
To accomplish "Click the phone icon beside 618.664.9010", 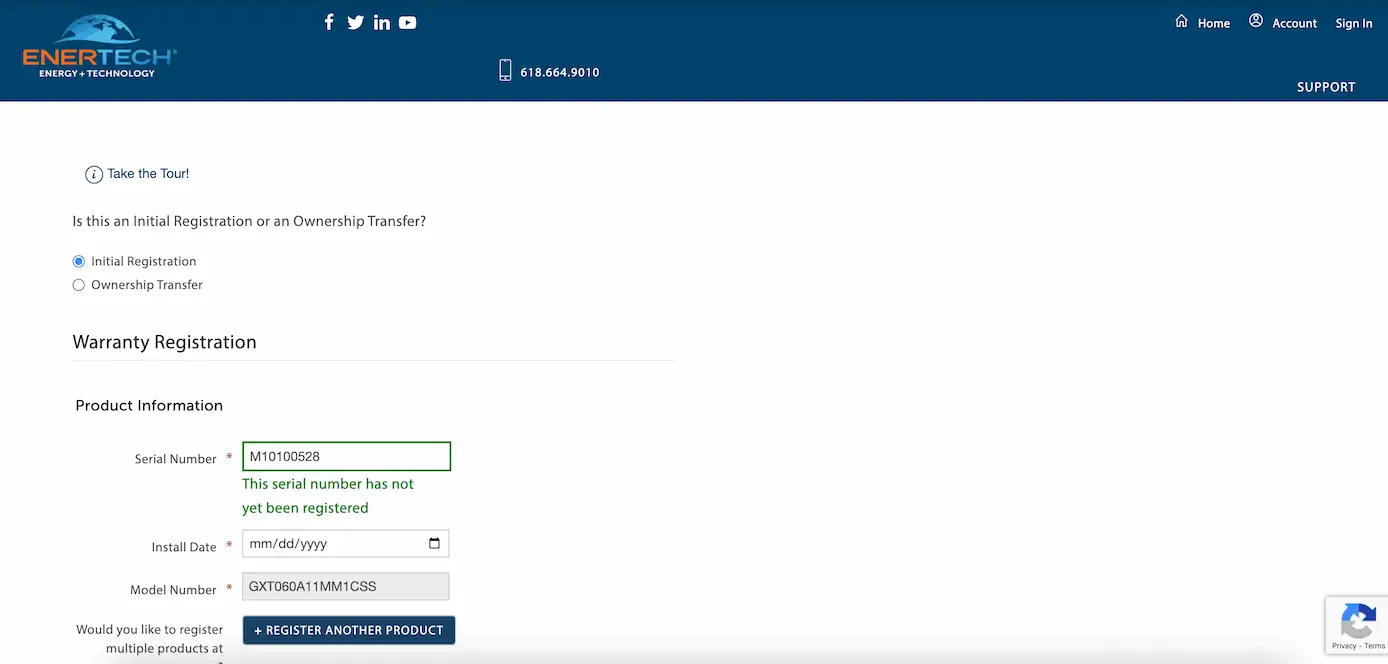I will [x=505, y=70].
